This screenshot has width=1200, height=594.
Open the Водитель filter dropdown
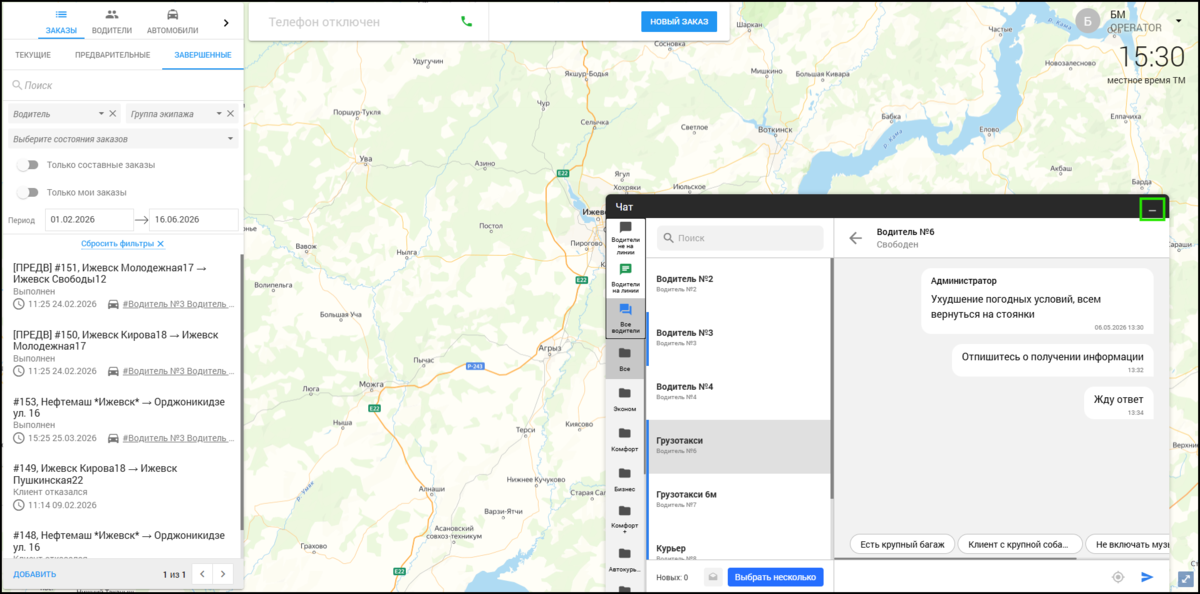pyautogui.click(x=58, y=114)
